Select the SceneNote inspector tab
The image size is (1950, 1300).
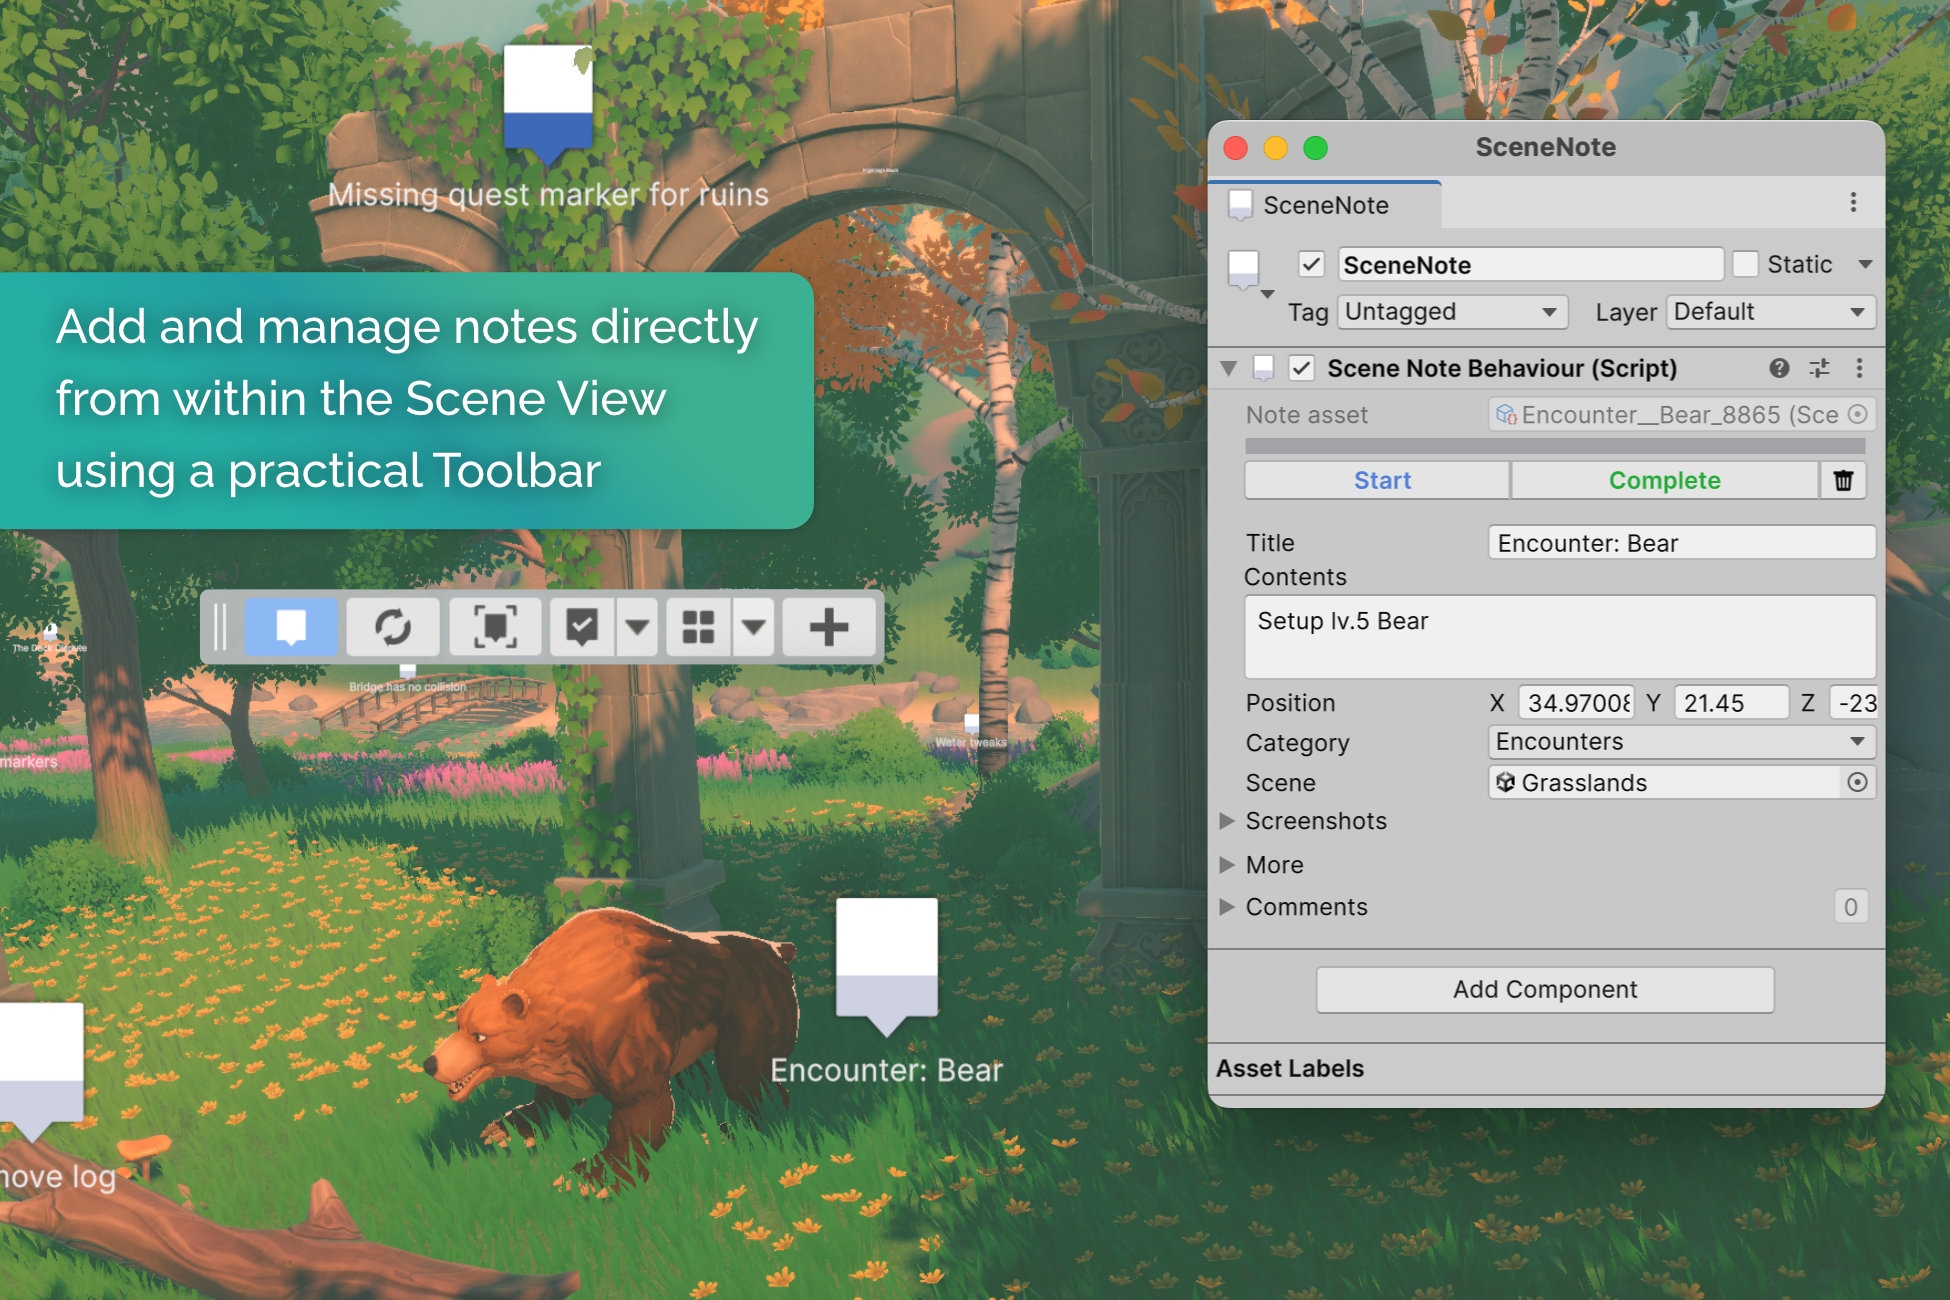pyautogui.click(x=1324, y=205)
